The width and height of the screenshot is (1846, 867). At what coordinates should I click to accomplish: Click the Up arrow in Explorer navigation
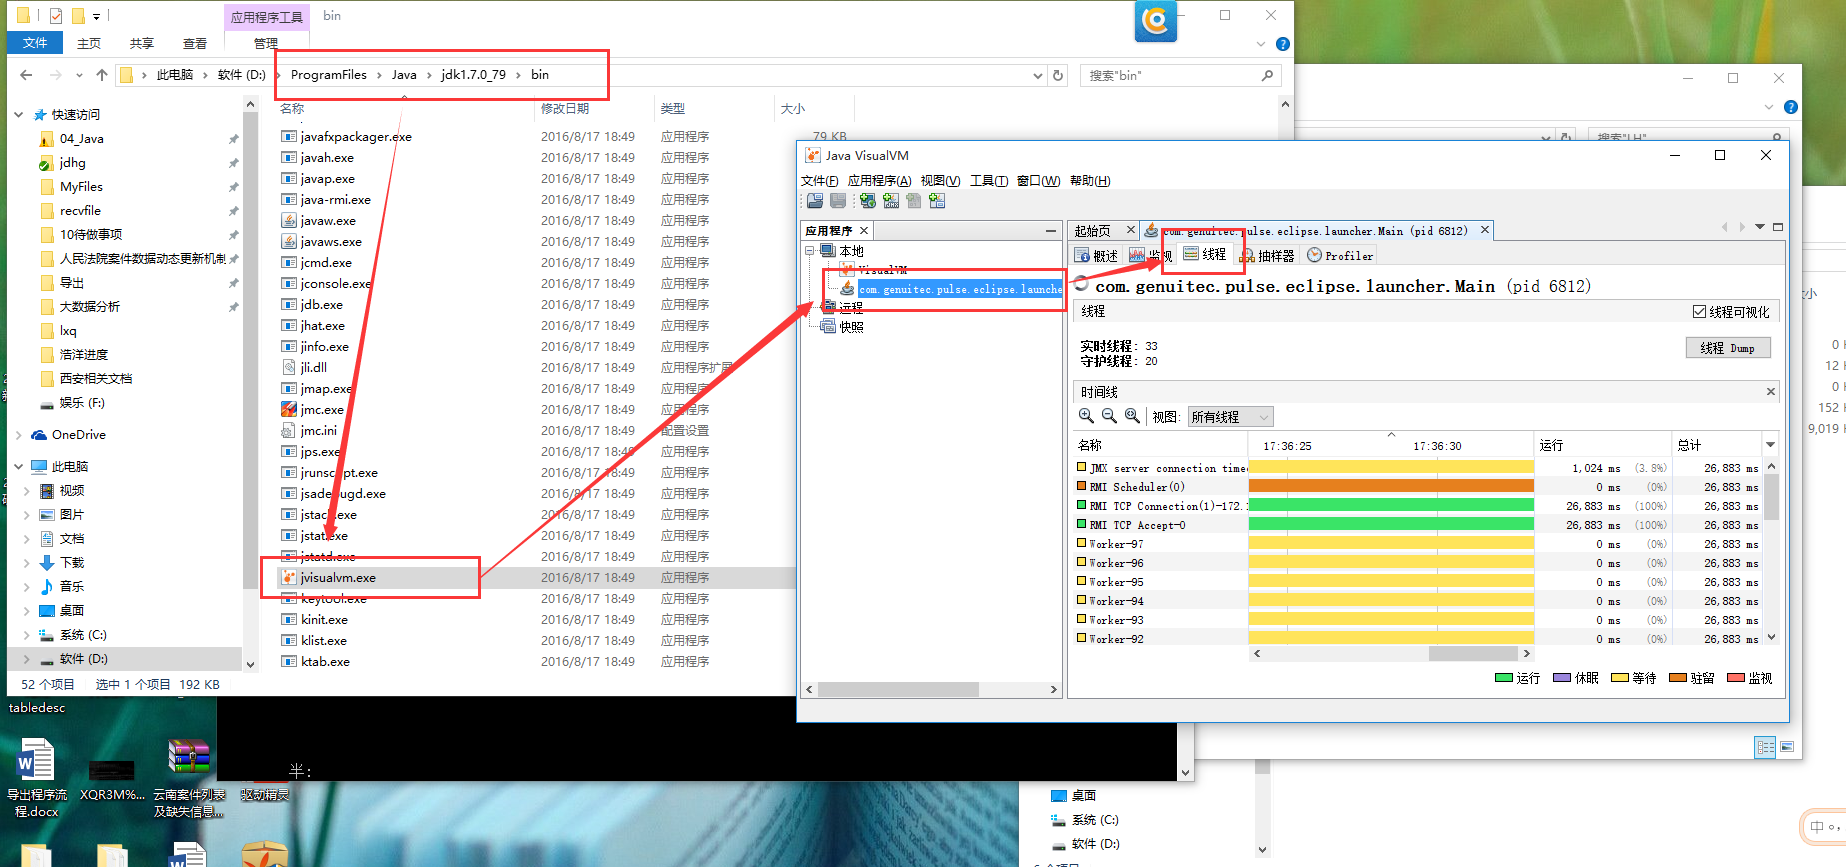[101, 75]
